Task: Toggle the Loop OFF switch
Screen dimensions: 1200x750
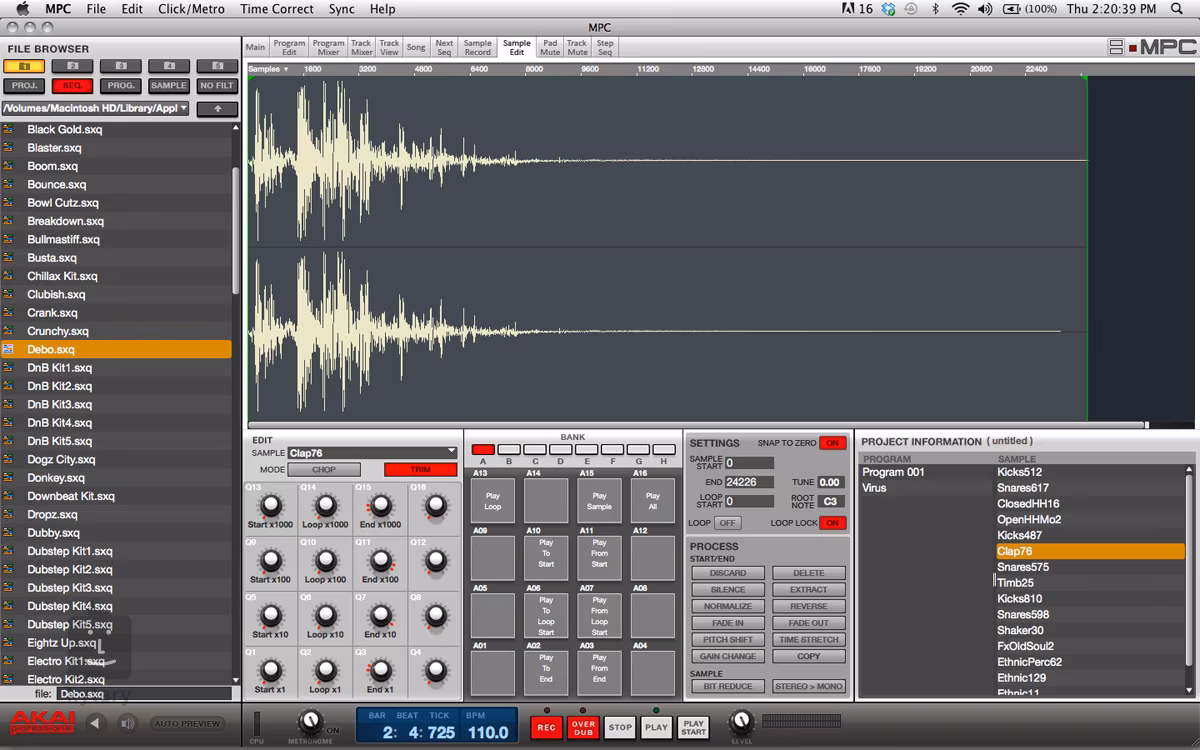Action: (x=727, y=523)
